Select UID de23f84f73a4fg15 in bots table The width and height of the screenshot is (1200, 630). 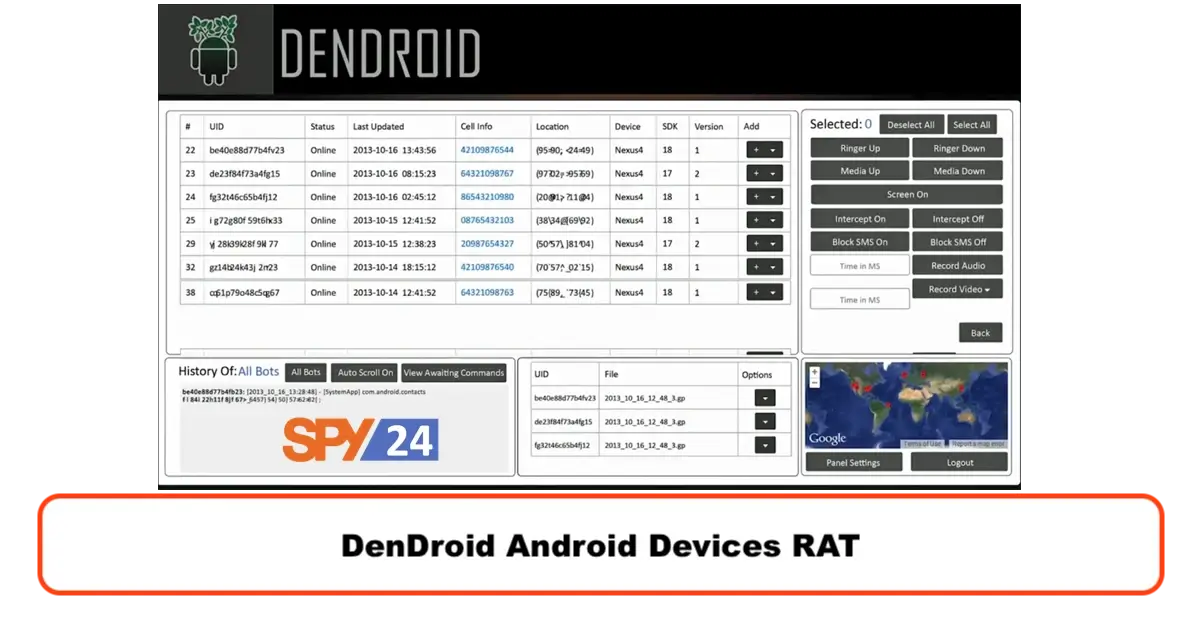(245, 173)
